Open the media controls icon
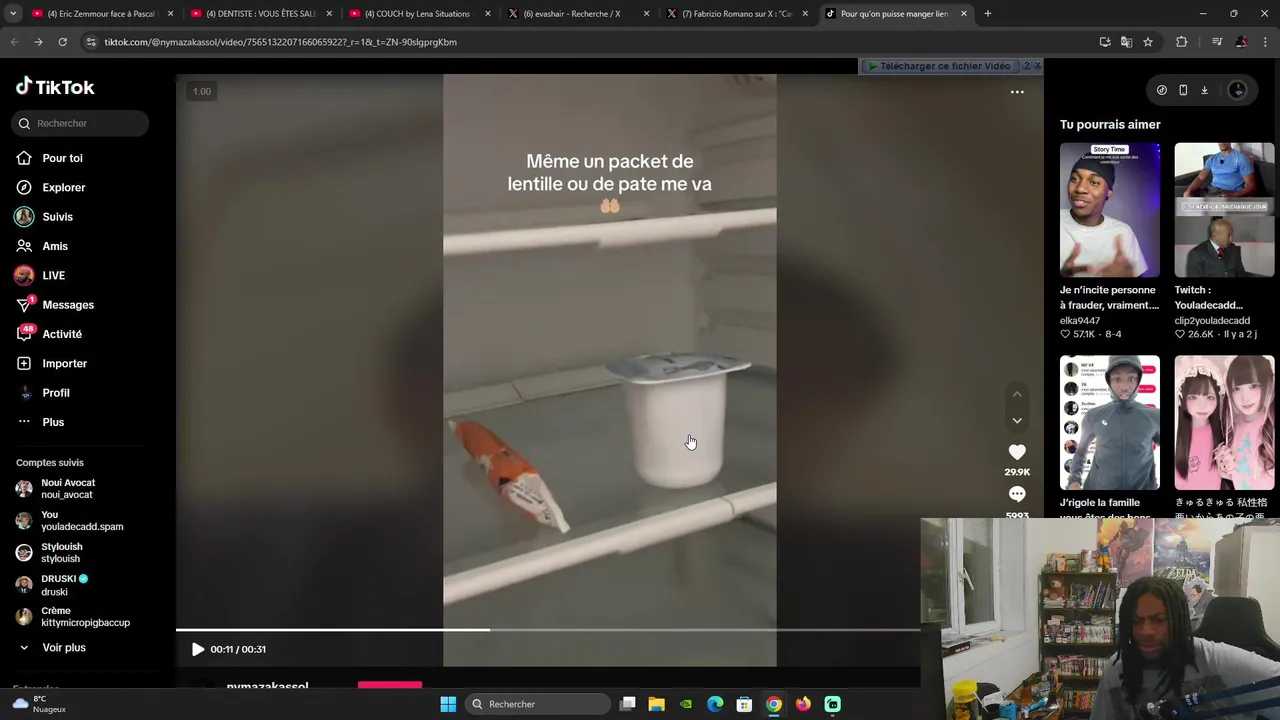The image size is (1280, 720). [1216, 42]
